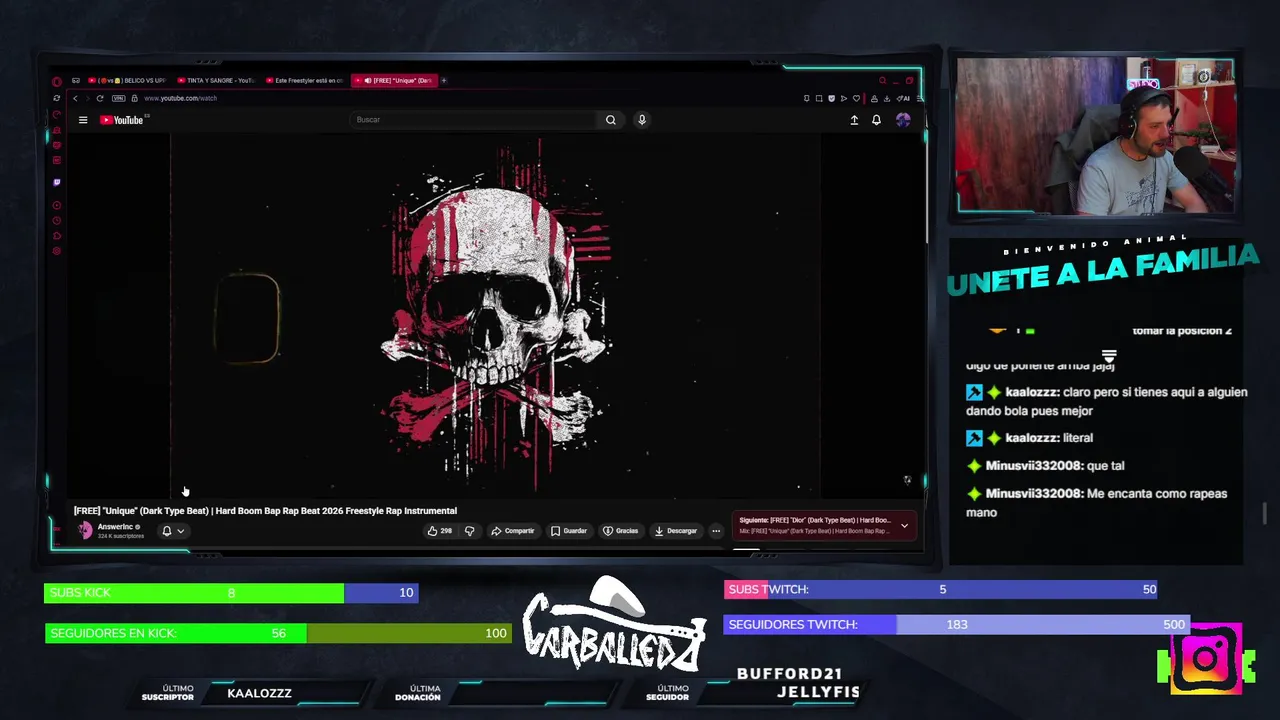Click the Guardar save button
This screenshot has width=1280, height=720.
coord(569,531)
